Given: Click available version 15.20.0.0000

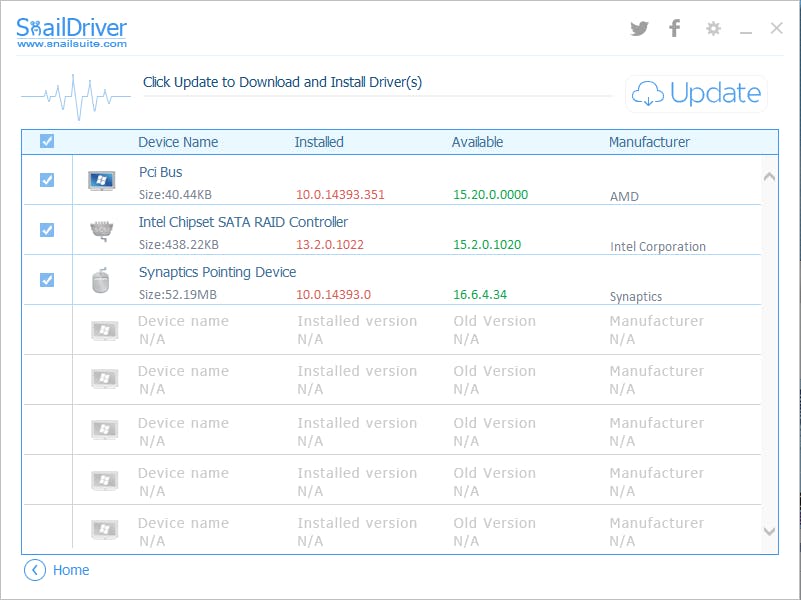Looking at the screenshot, I should pos(490,195).
